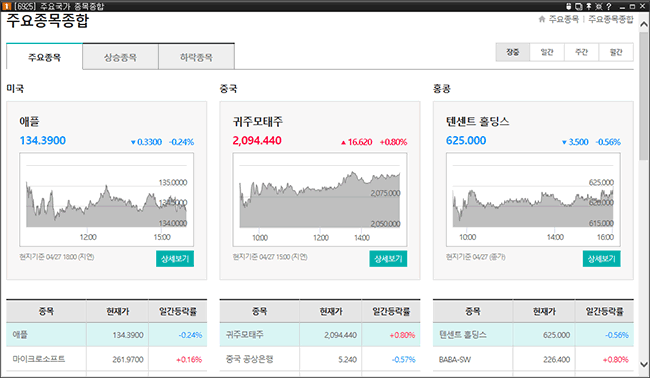Click 상세보기 button for 텐센트 홀딩스
The width and height of the screenshot is (650, 378).
601,259
